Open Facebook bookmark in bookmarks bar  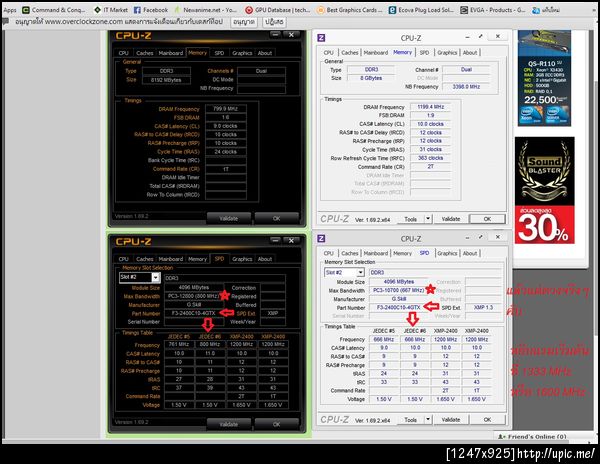[151, 10]
